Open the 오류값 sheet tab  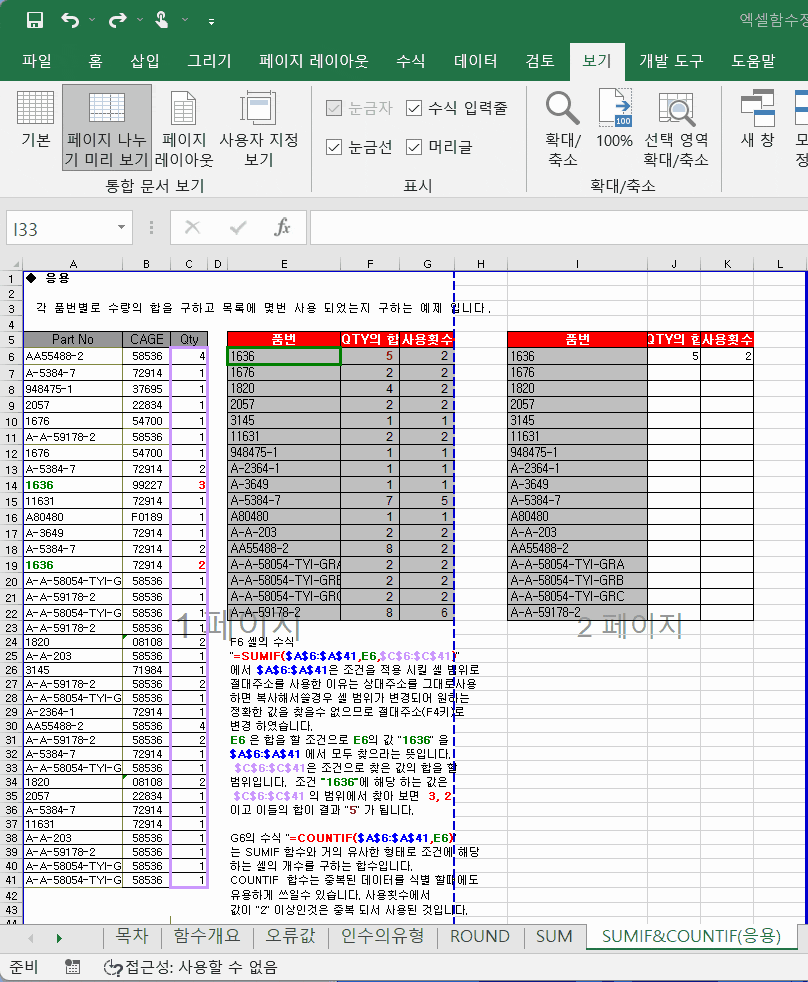[291, 936]
